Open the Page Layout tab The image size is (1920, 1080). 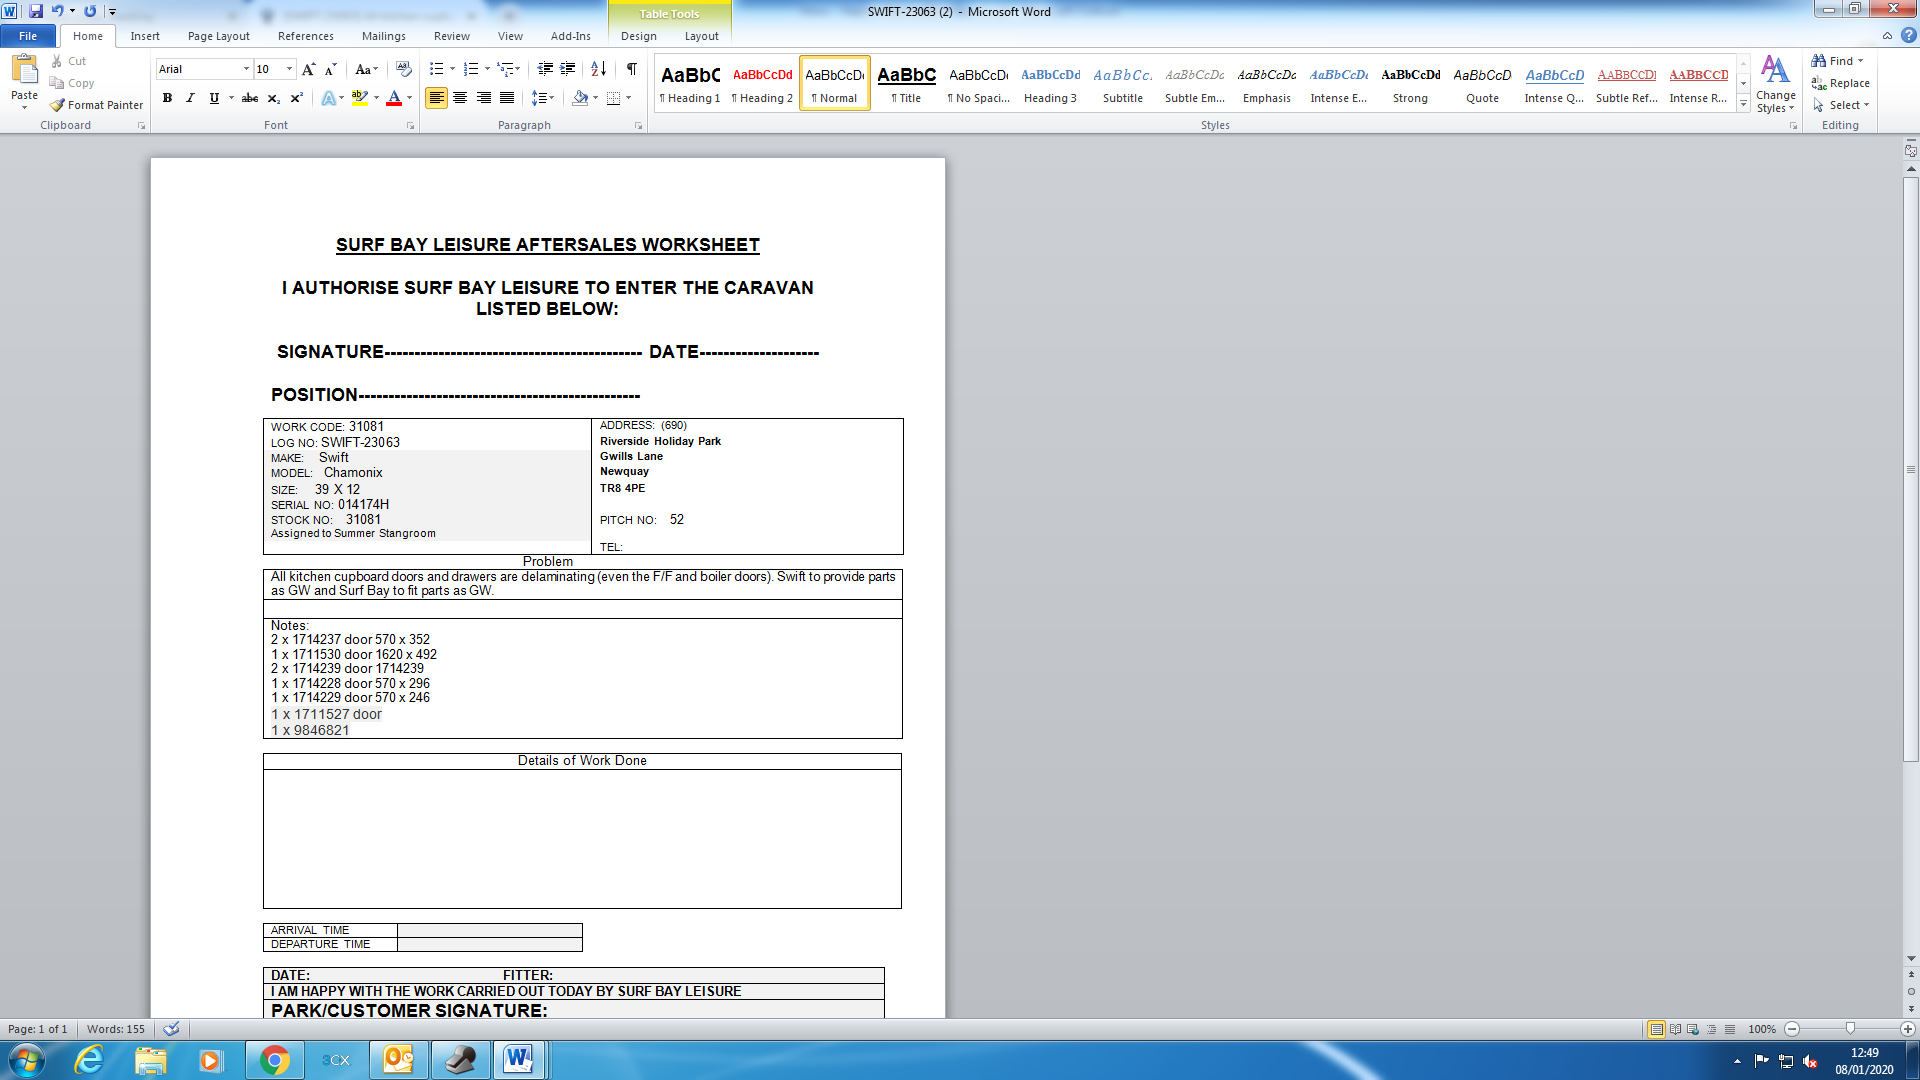click(x=218, y=36)
